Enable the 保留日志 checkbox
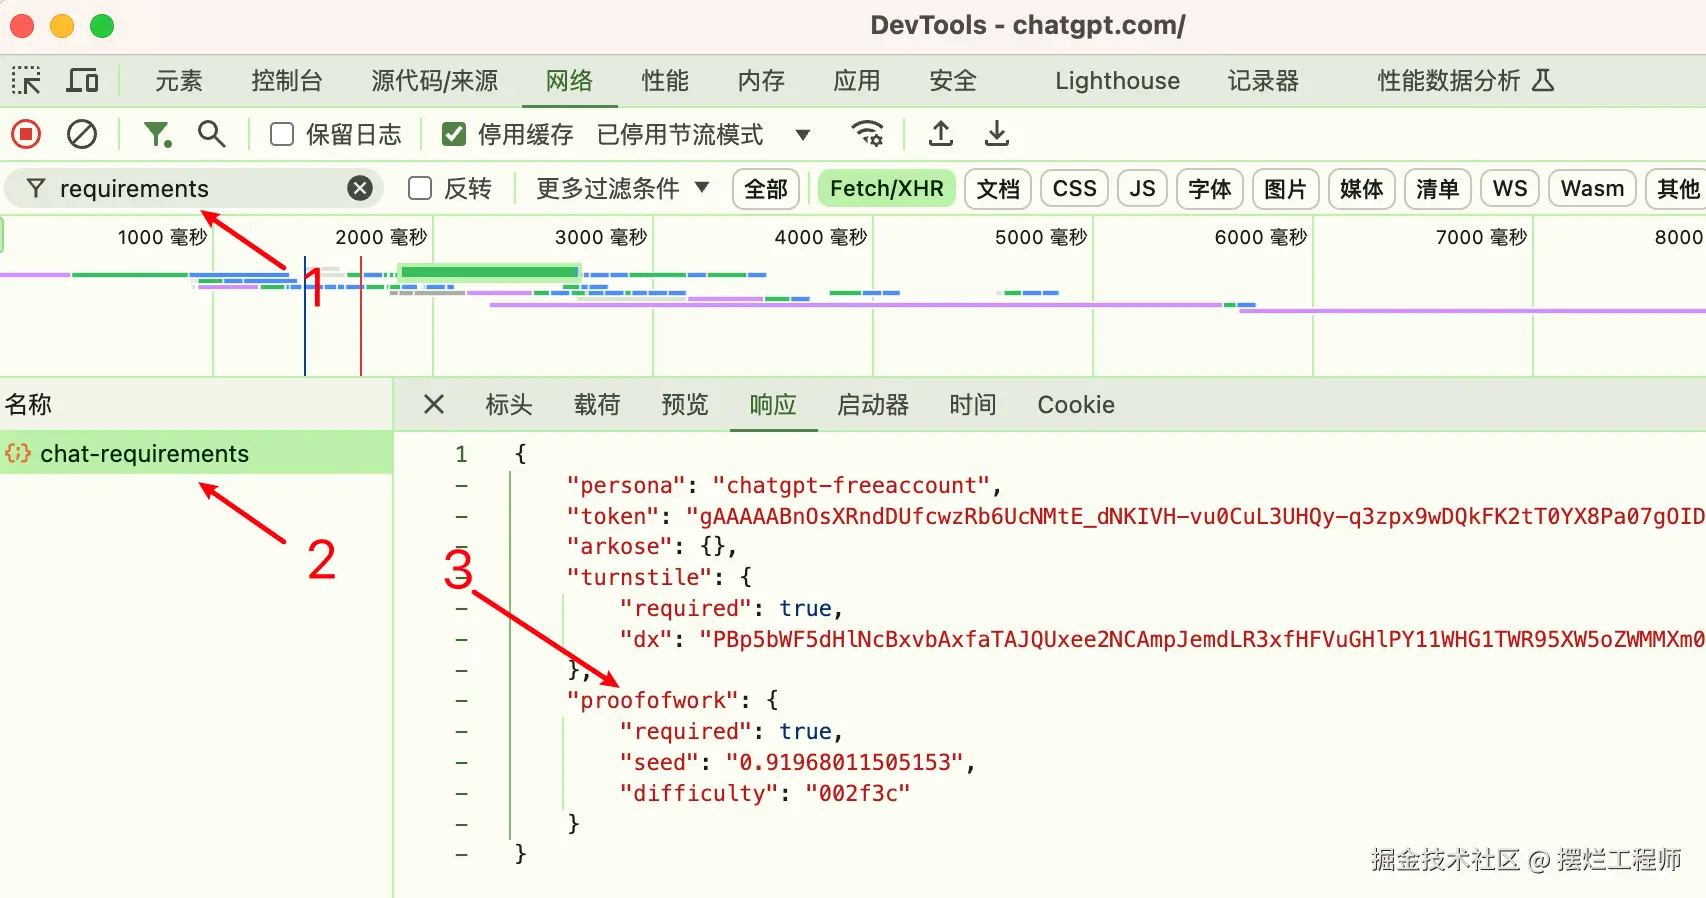Image resolution: width=1706 pixels, height=898 pixels. pos(282,134)
